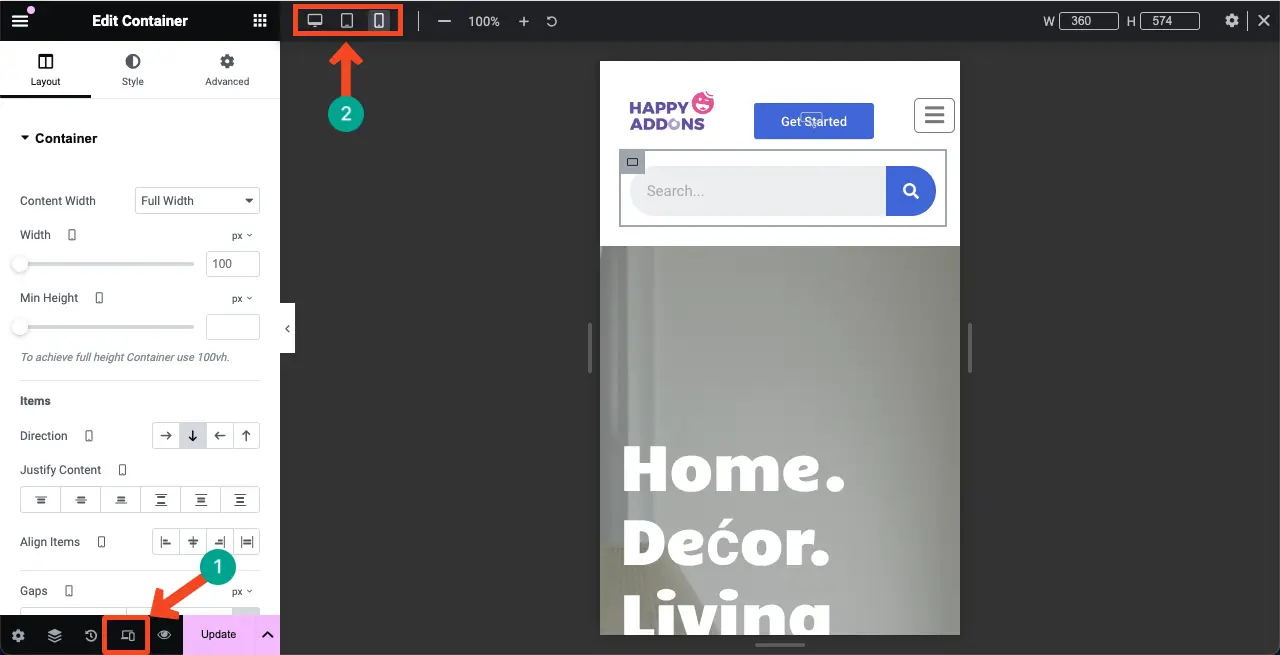This screenshot has width=1280, height=655.
Task: Click the Width value field showing 100
Action: coord(233,264)
